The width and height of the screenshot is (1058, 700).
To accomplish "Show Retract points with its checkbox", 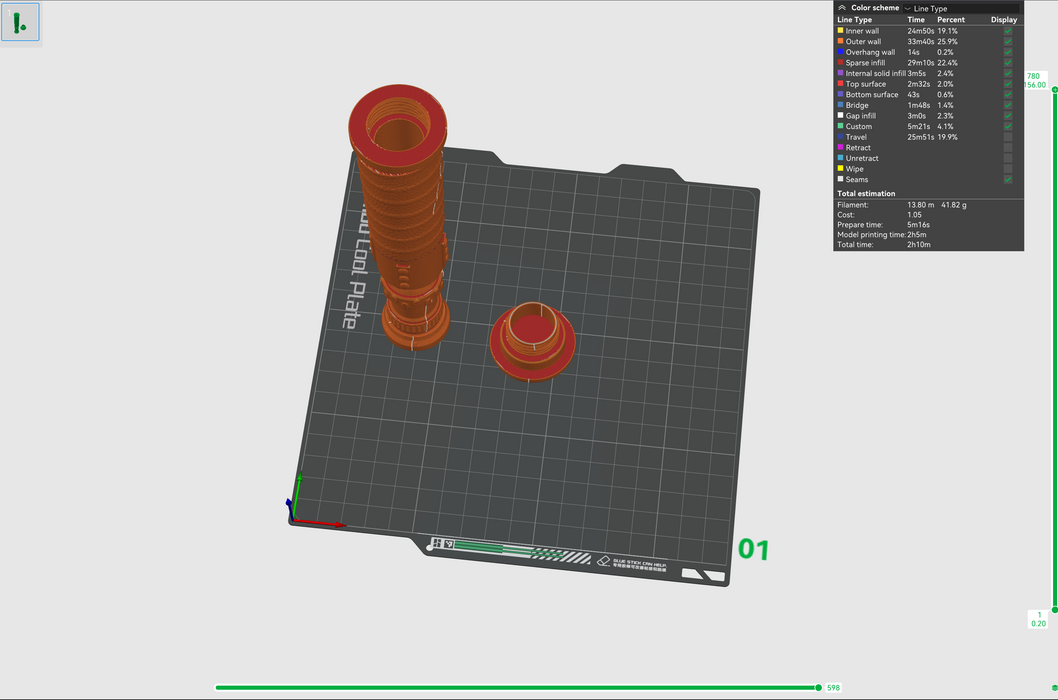I will [x=1007, y=148].
